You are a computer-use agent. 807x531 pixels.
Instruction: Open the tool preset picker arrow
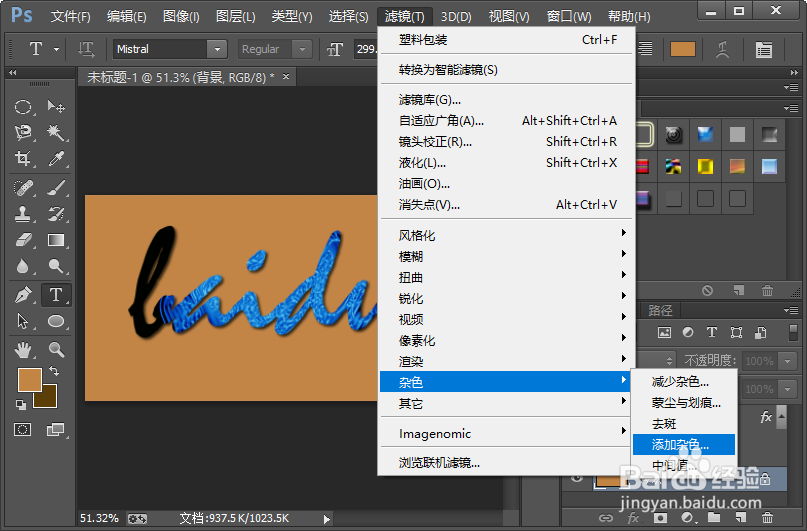click(57, 49)
